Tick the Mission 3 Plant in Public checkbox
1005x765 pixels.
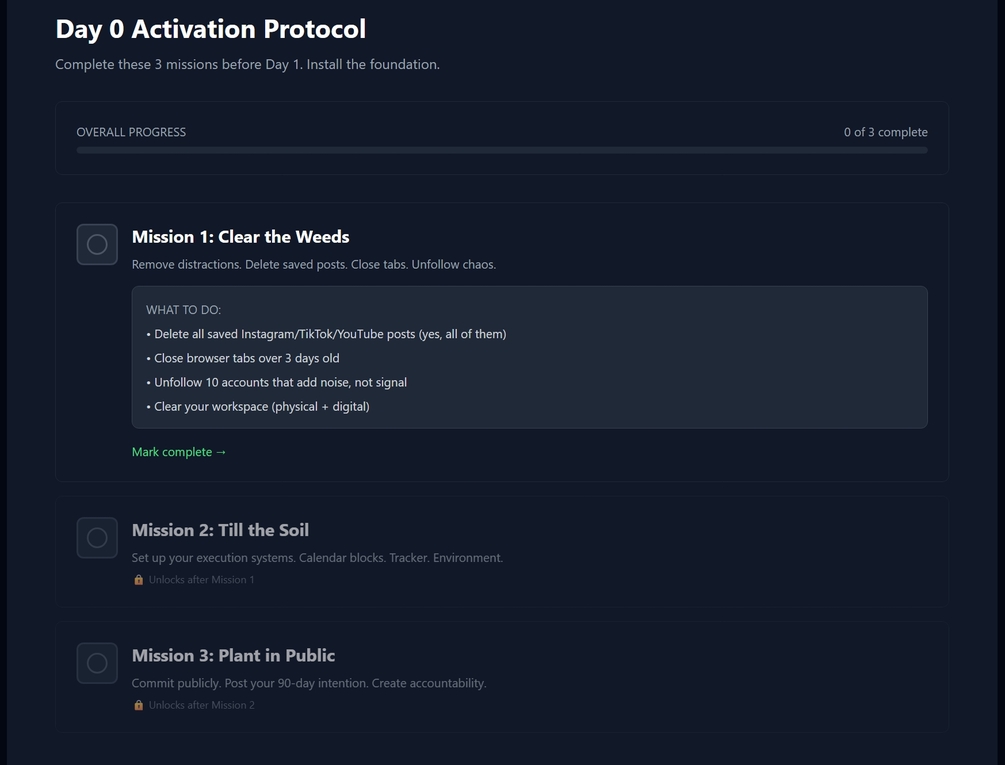[x=97, y=663]
